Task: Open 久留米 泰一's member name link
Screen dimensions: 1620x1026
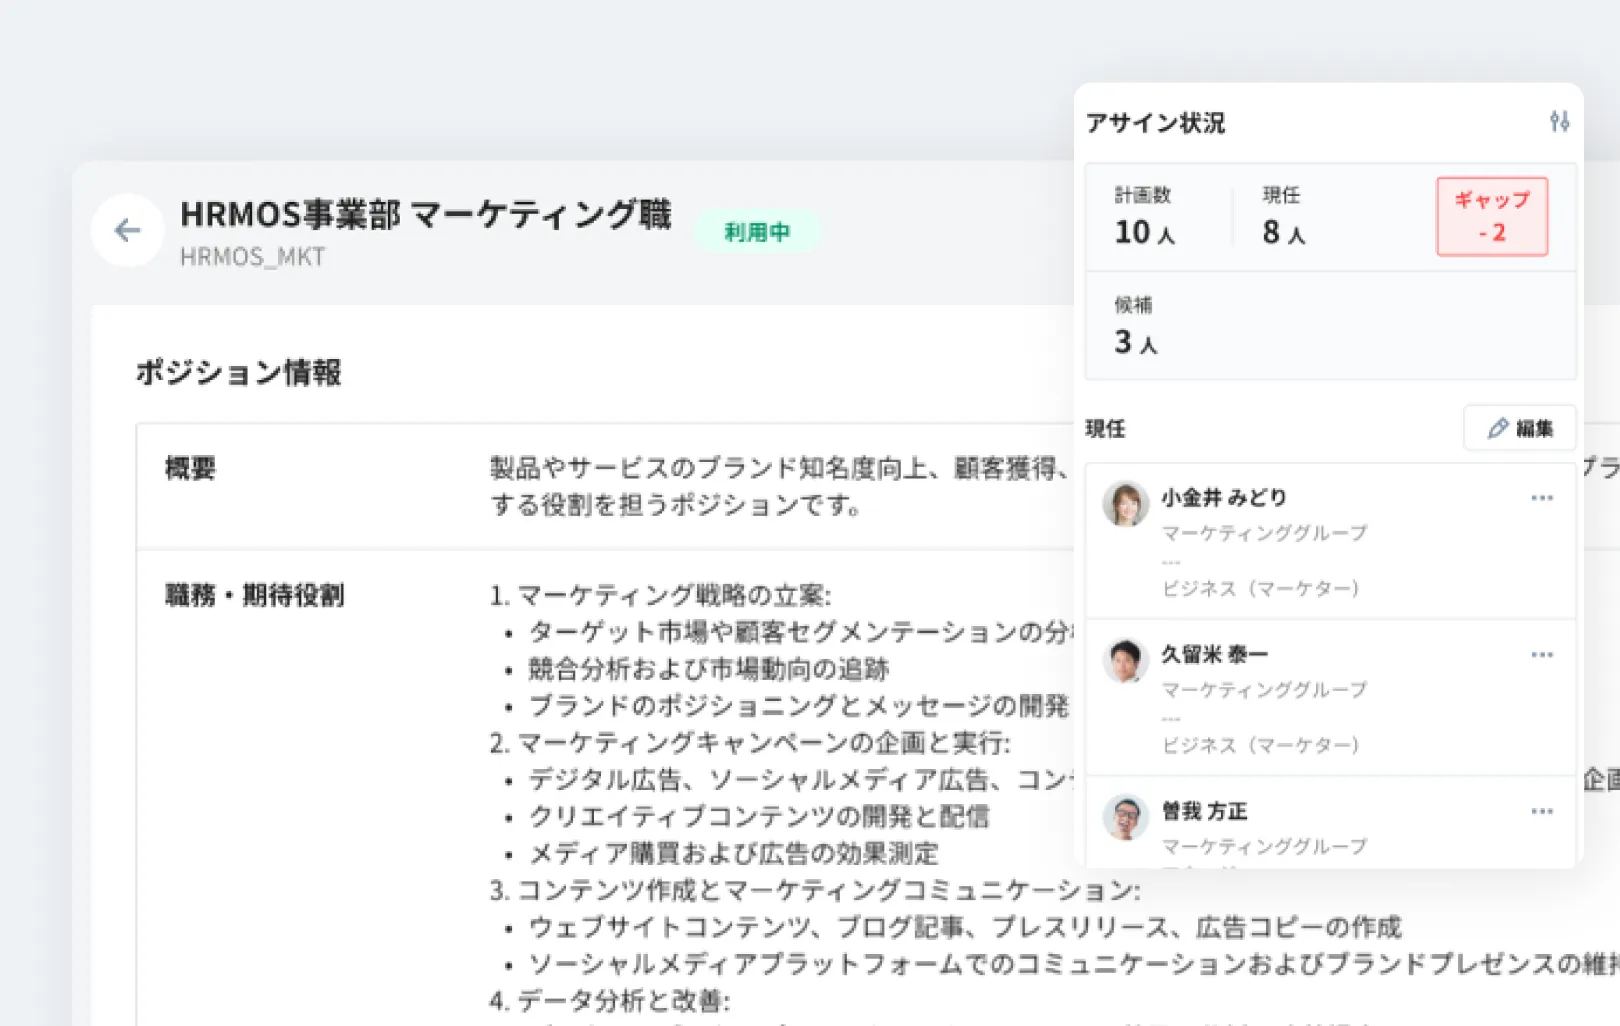Action: pyautogui.click(x=1213, y=653)
